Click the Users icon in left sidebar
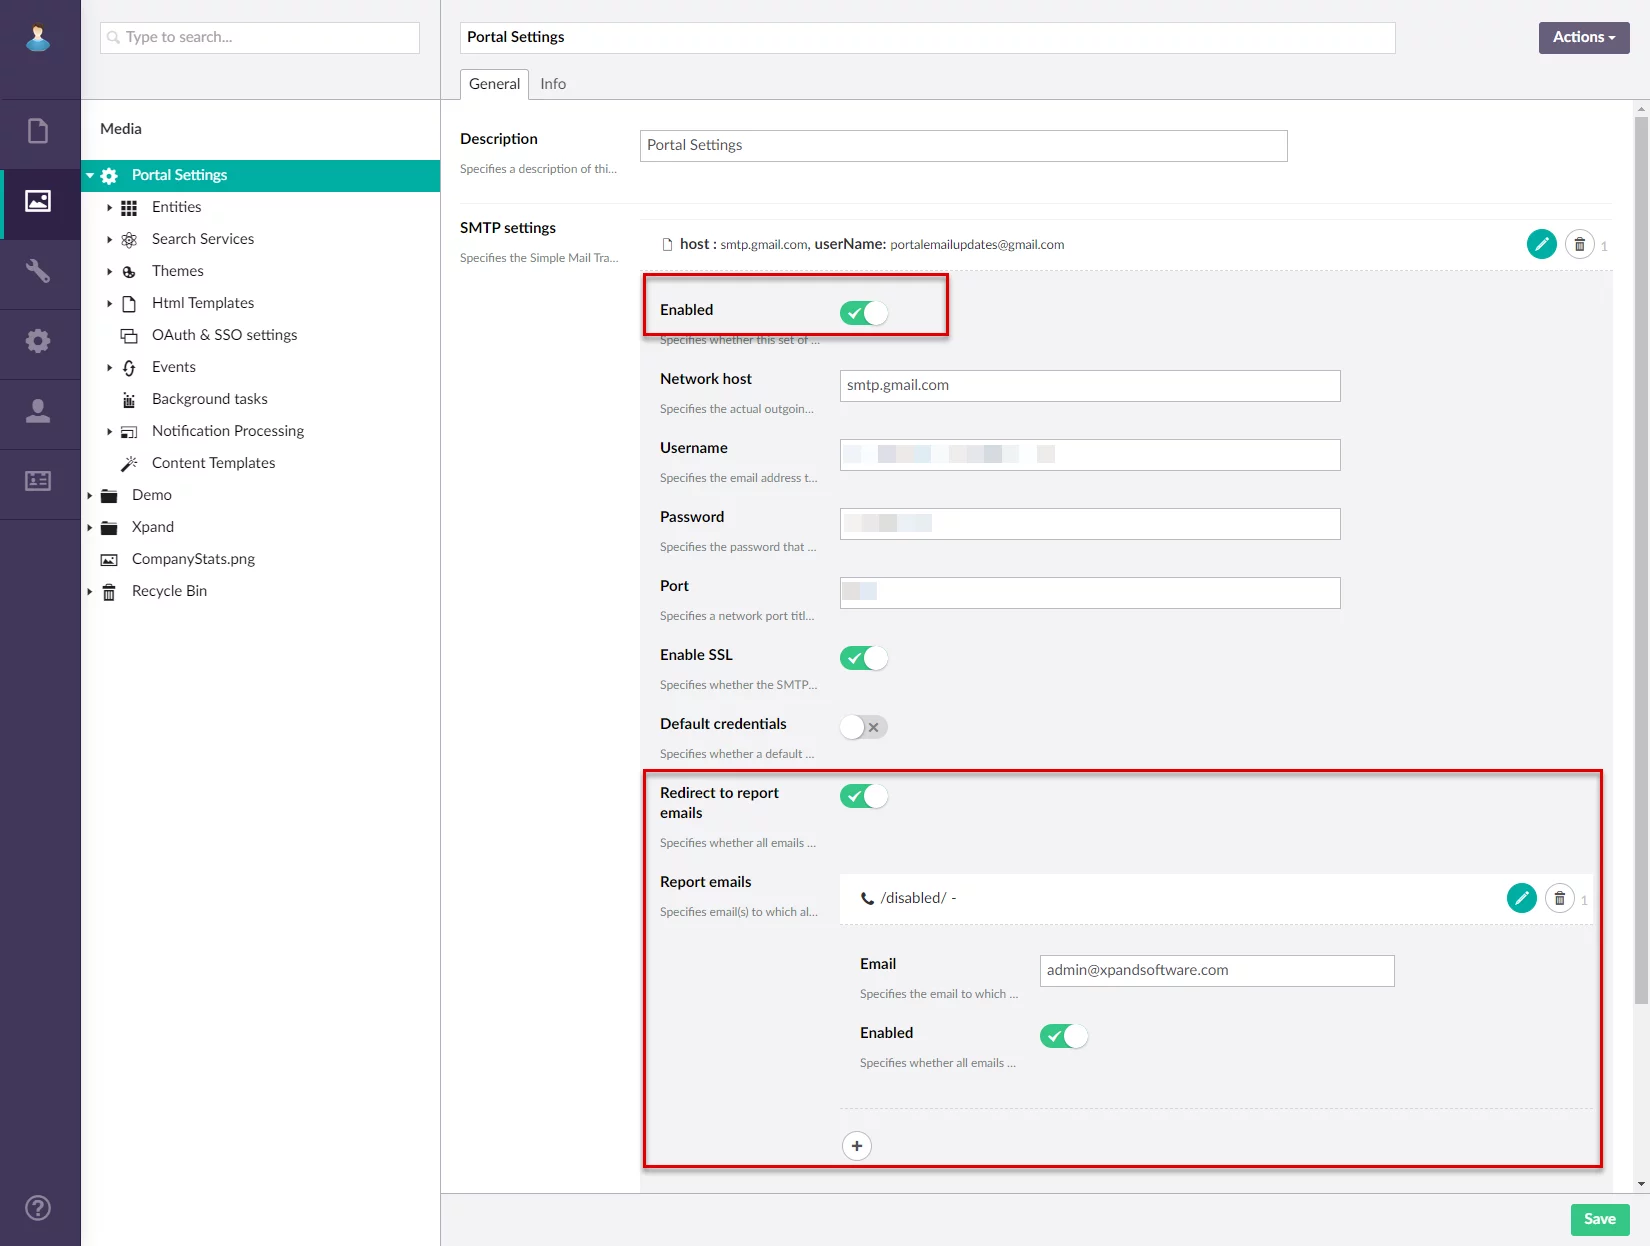 38,411
